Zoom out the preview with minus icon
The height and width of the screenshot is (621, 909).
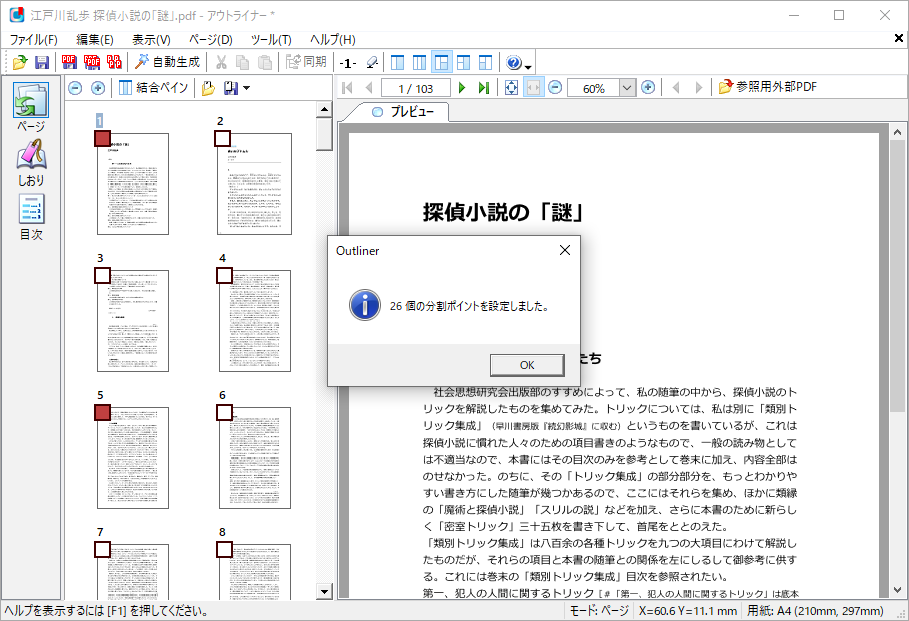coord(555,88)
